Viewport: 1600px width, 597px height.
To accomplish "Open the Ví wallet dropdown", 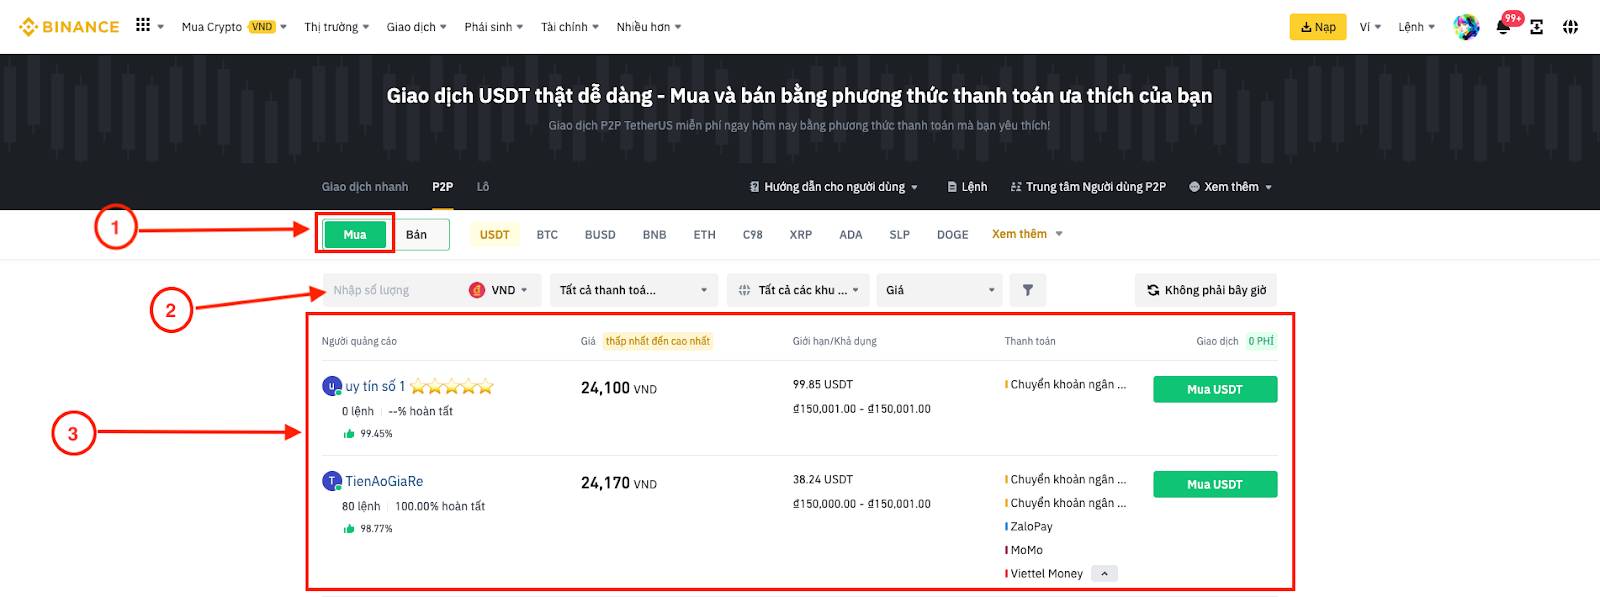I will (x=1370, y=27).
